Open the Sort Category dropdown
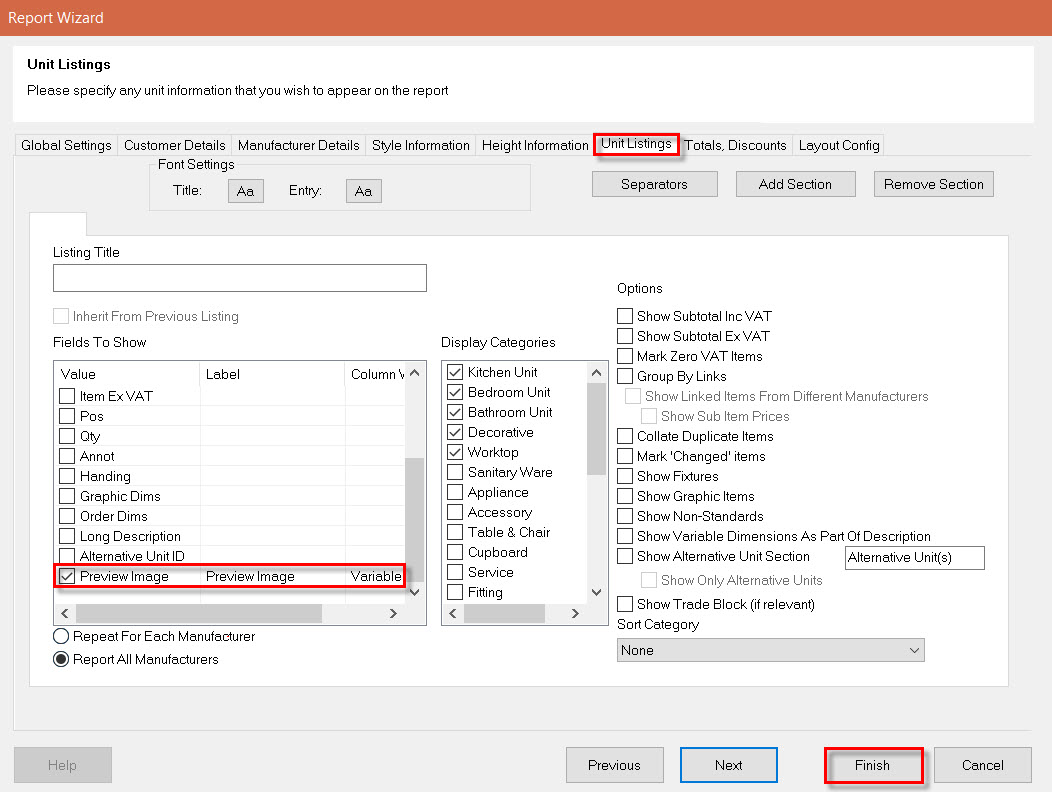The width and height of the screenshot is (1052, 792). point(912,650)
